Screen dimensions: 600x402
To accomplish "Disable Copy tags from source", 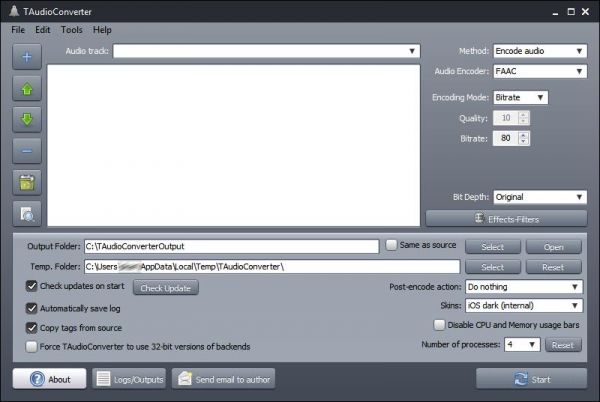I will (31, 328).
